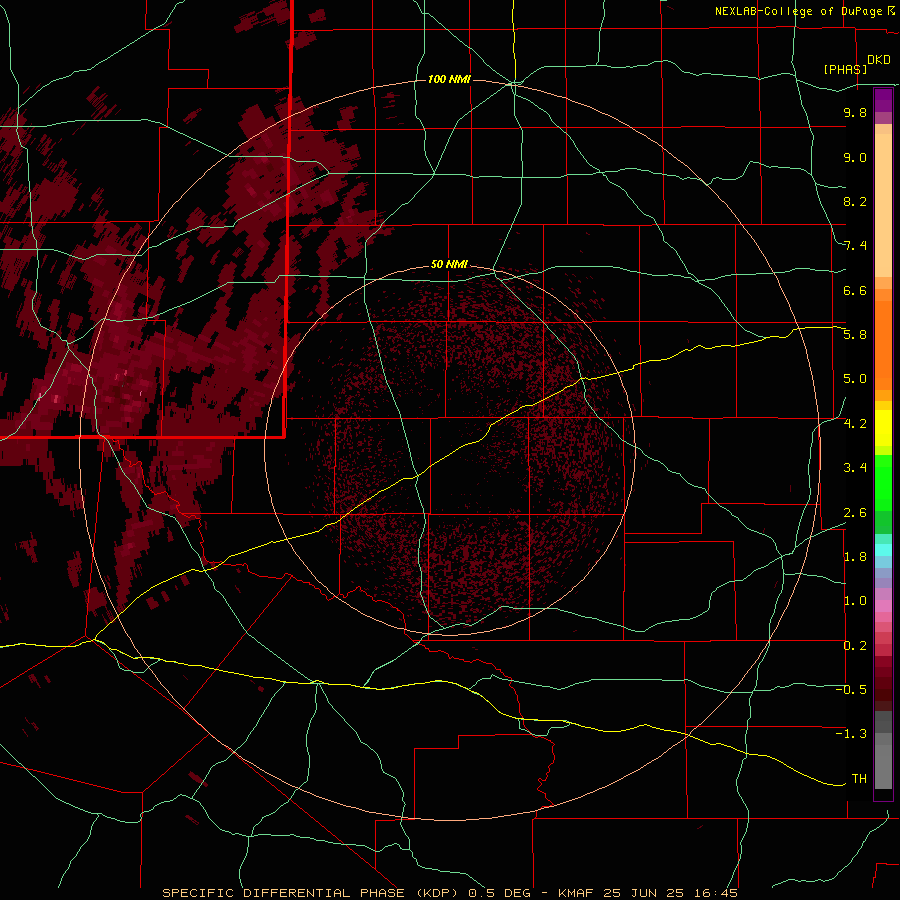Click the 0.5 DEG elevation text in caption
The width and height of the screenshot is (900, 900).
point(499,893)
